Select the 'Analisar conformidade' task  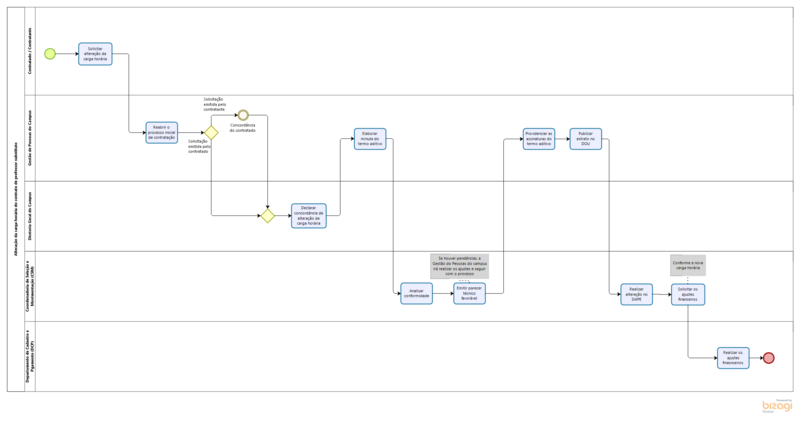[x=416, y=294]
